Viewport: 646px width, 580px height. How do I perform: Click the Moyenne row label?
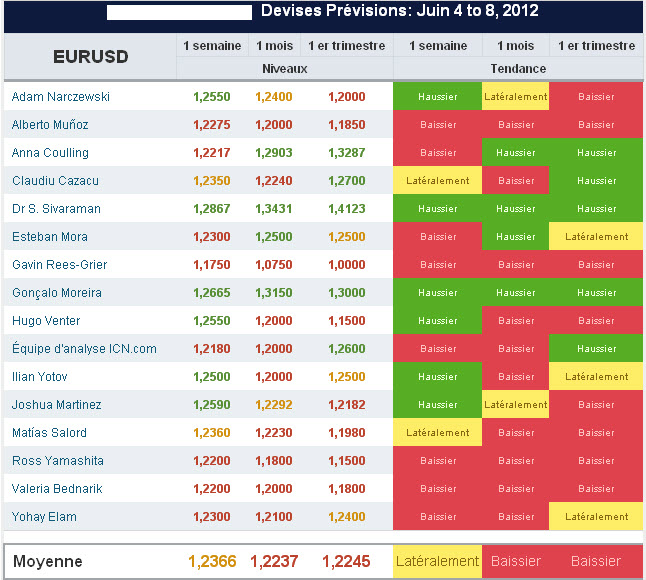[47, 561]
